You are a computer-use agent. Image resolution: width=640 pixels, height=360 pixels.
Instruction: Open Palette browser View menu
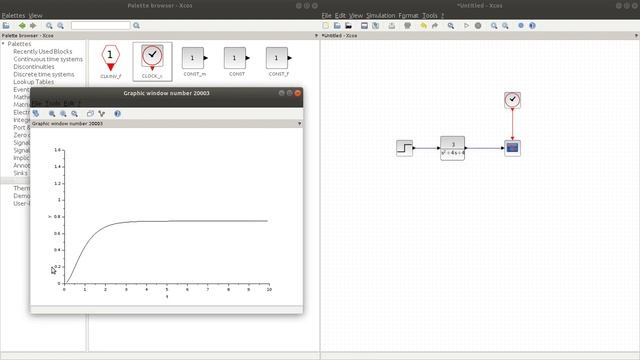(36, 16)
